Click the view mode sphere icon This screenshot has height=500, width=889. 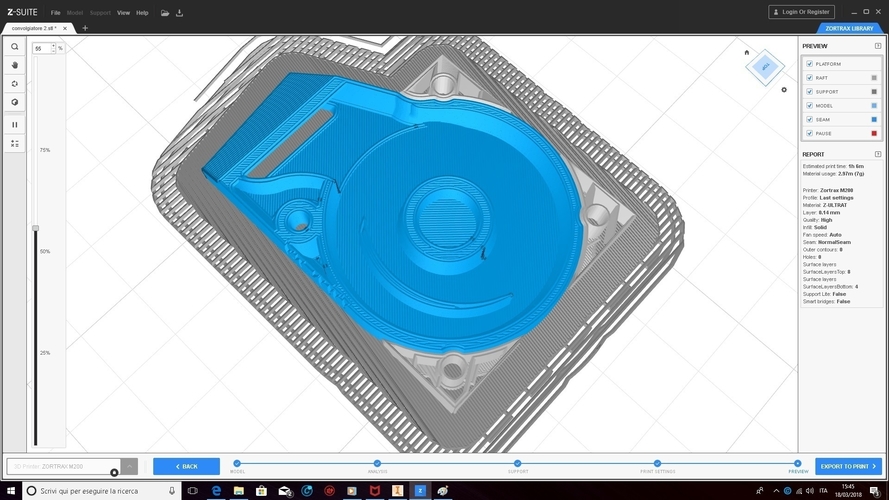click(x=15, y=103)
